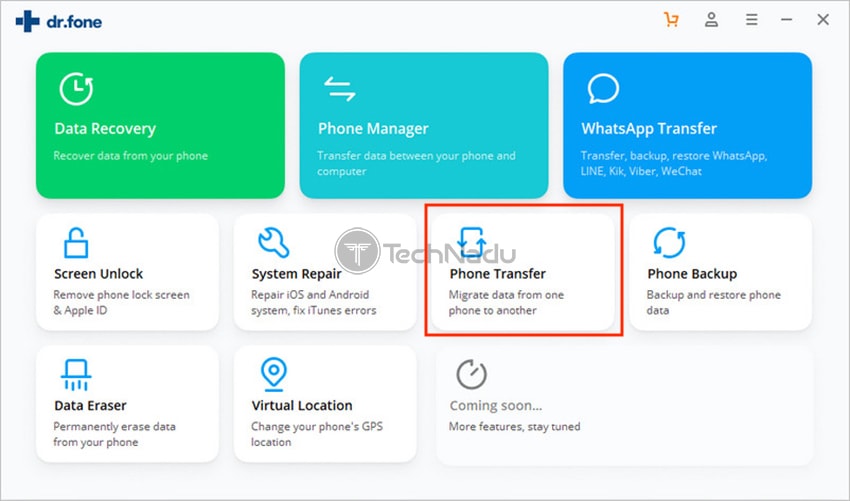The image size is (850, 501).
Task: Click 'Recover data from your phone' text
Action: [131, 156]
